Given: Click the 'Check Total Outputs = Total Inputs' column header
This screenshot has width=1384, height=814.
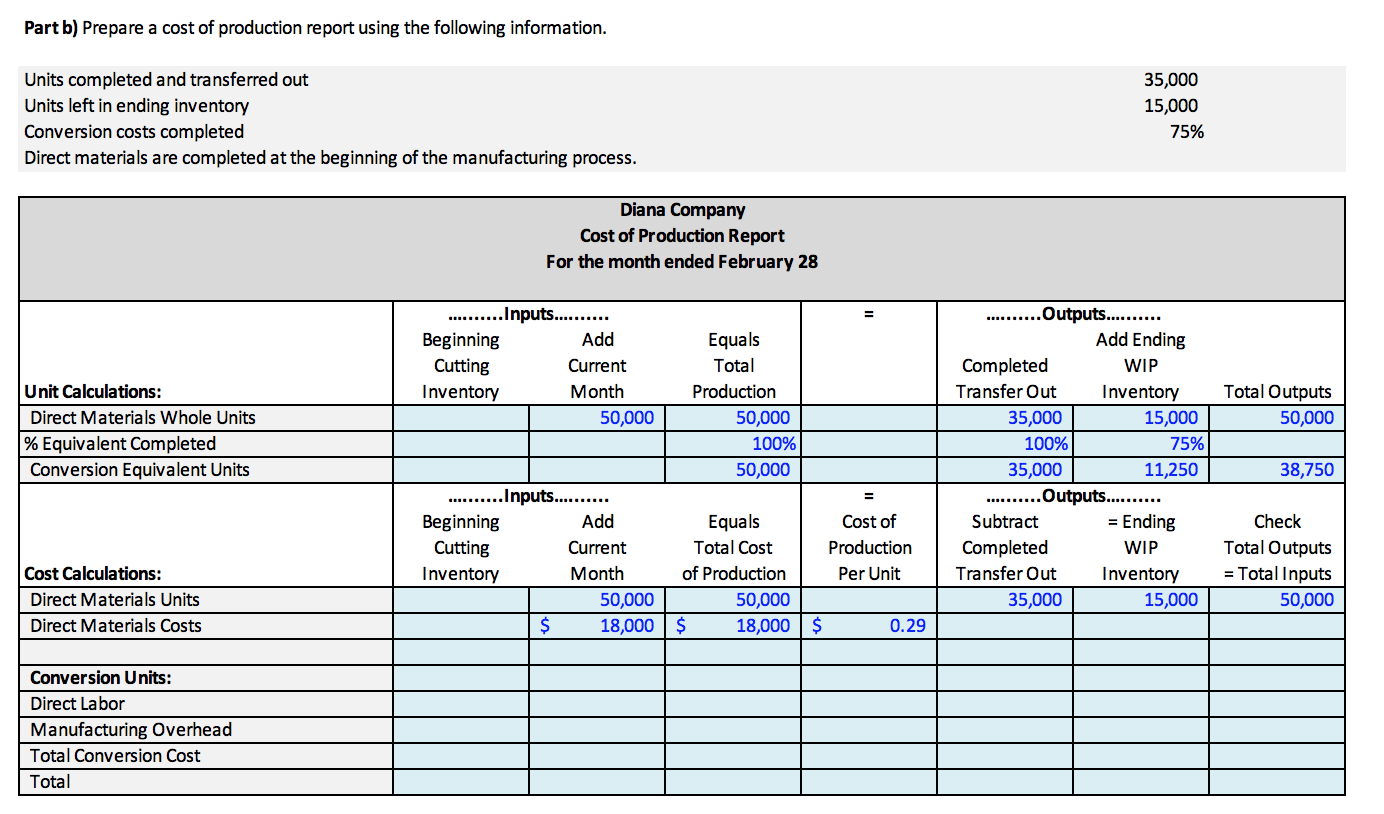Looking at the screenshot, I should tap(1277, 548).
